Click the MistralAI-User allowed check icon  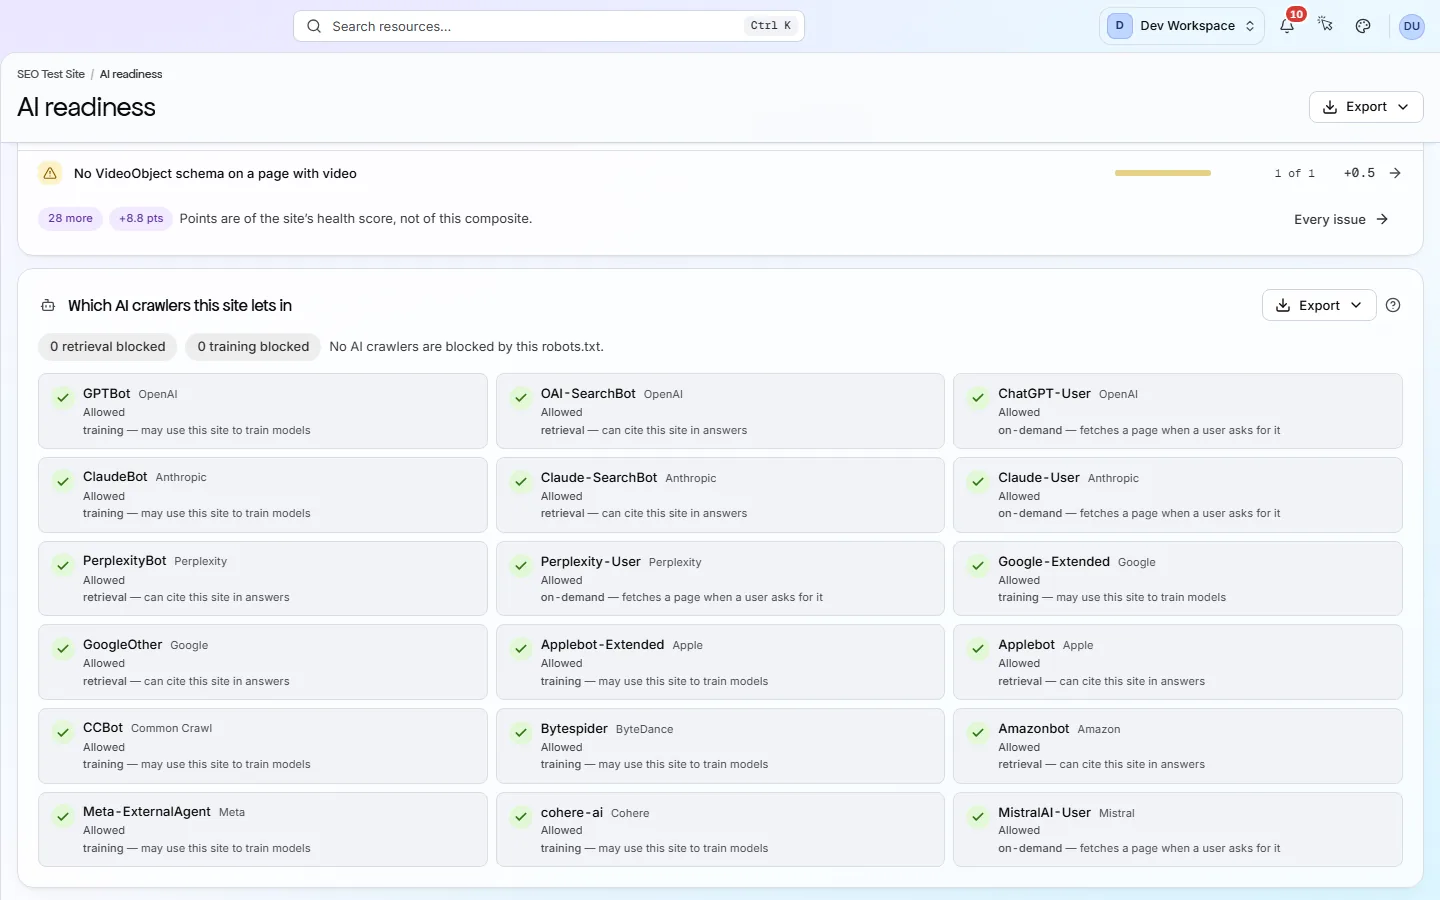click(978, 816)
